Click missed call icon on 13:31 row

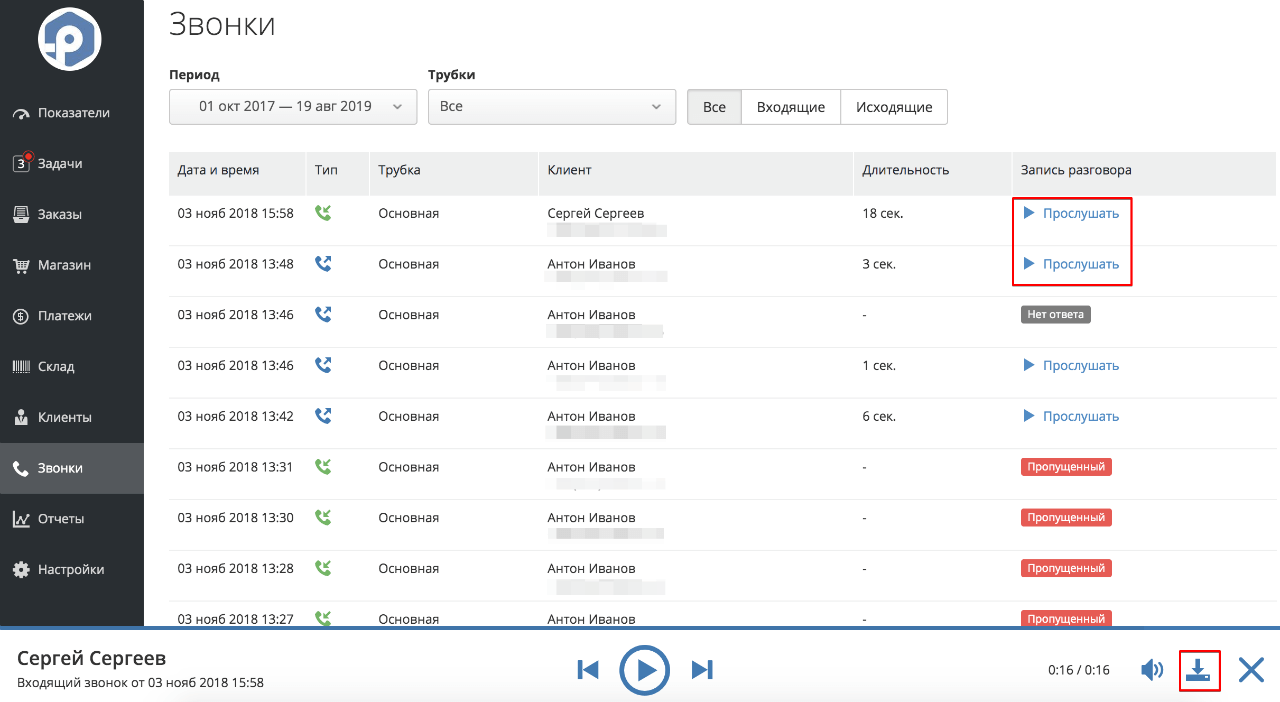[323, 466]
